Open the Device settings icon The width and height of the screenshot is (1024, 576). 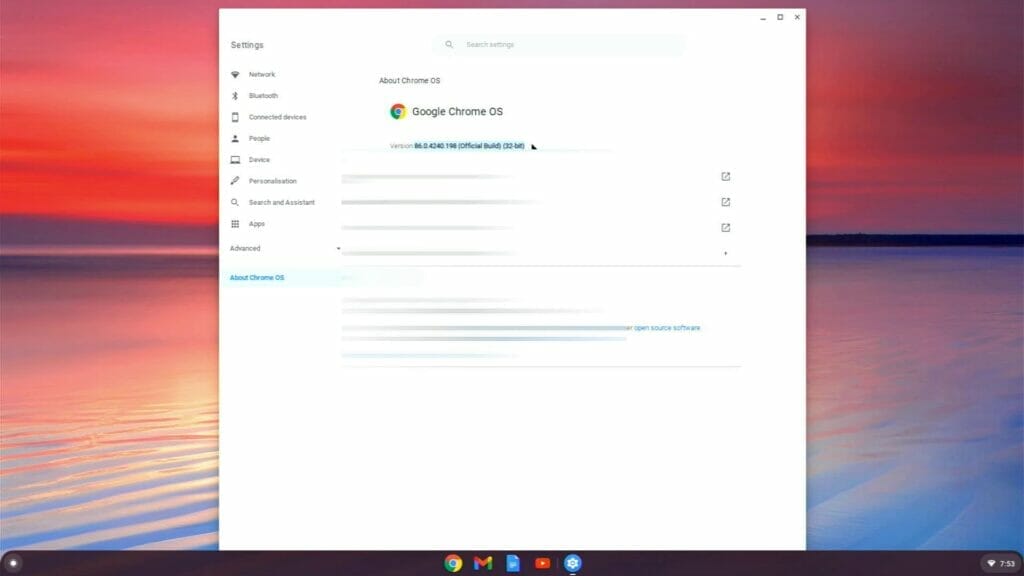click(234, 159)
